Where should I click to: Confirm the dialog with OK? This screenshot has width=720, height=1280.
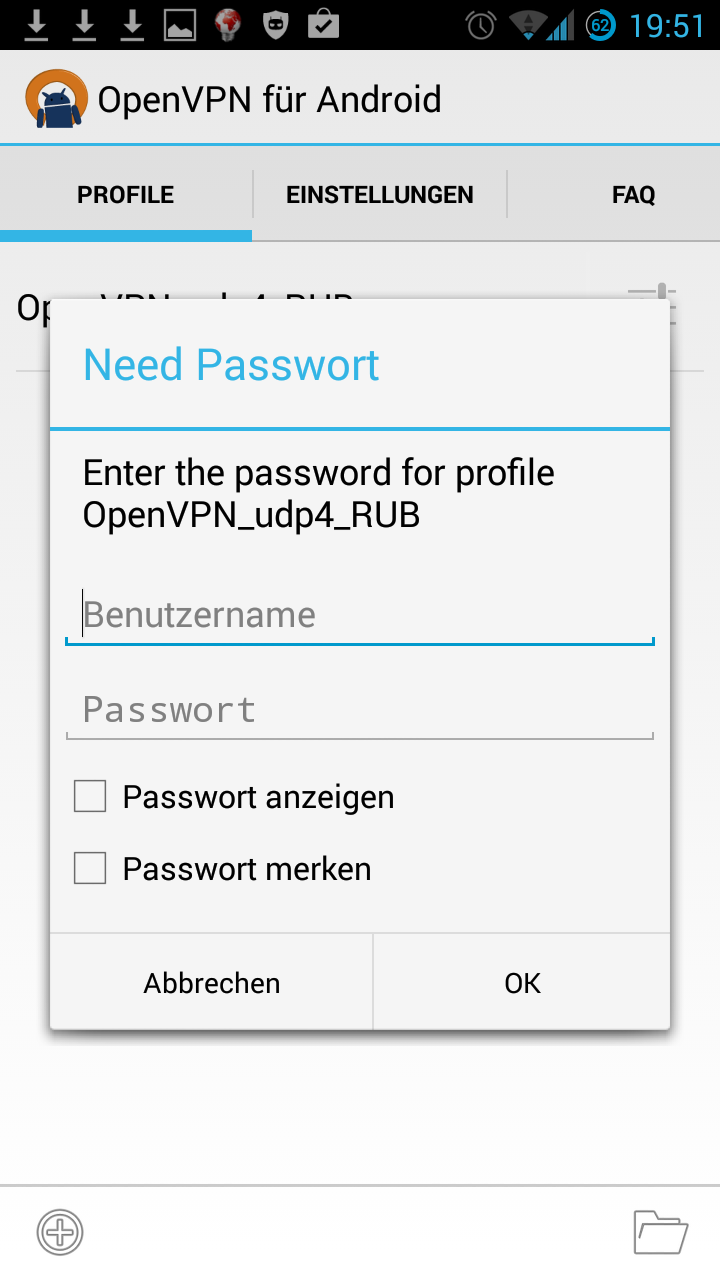[x=522, y=983]
